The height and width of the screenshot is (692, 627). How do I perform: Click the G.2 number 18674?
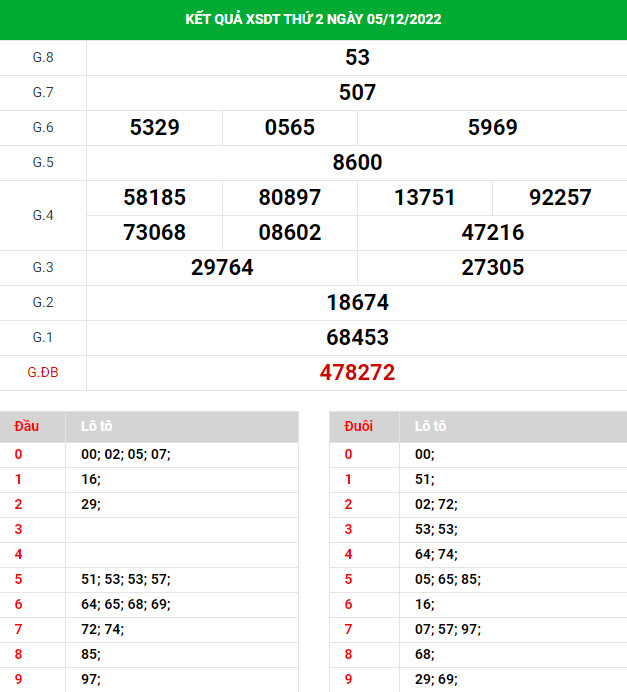(357, 302)
